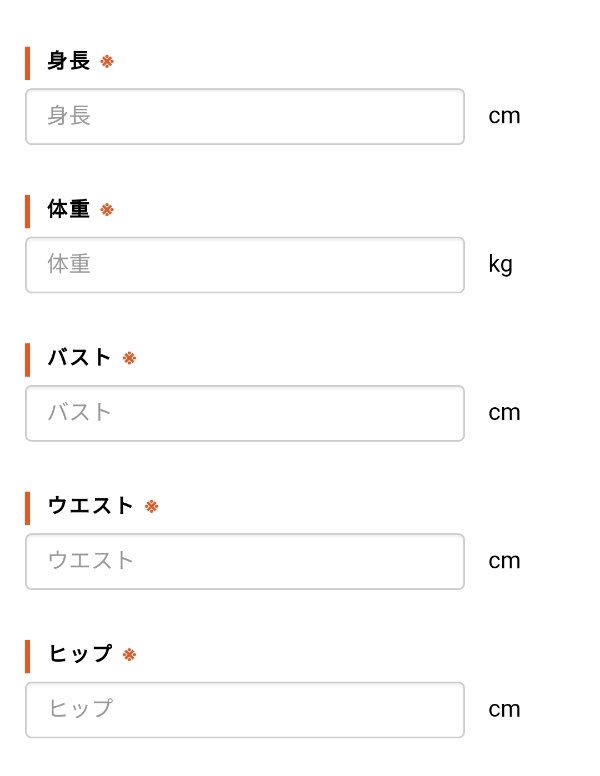Click the required mark next to ウエスト

pyautogui.click(x=151, y=506)
